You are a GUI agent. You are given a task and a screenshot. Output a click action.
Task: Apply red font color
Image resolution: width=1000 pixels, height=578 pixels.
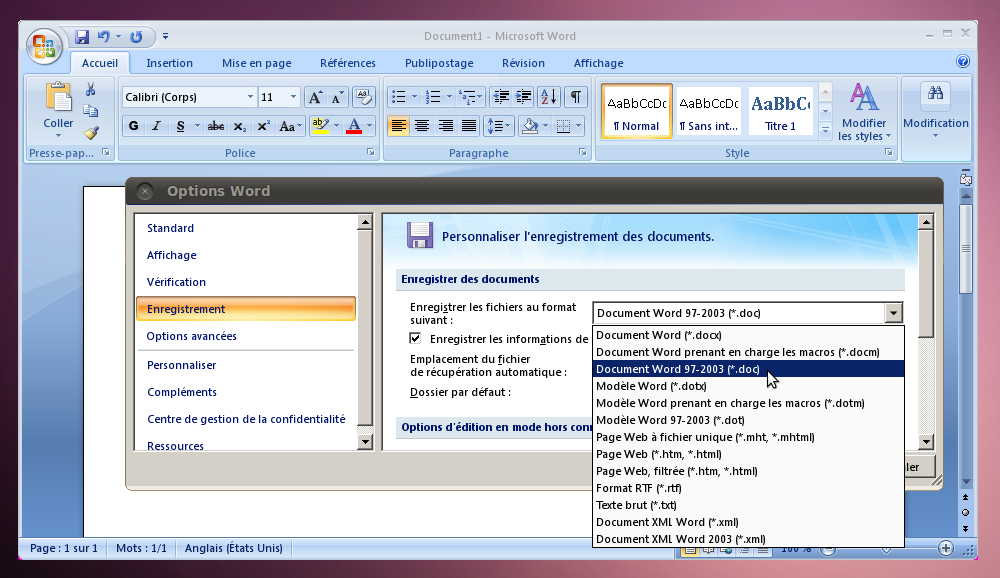(x=354, y=126)
